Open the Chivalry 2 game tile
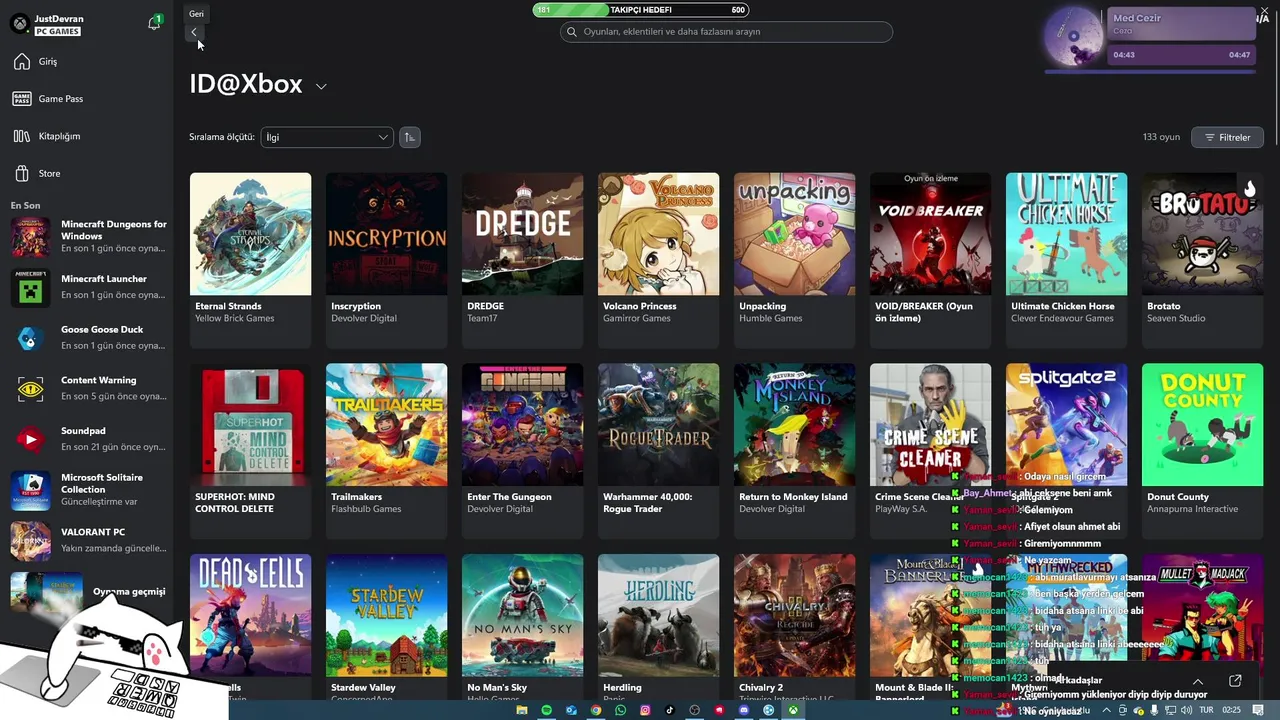Viewport: 1280px width, 720px height. click(x=794, y=627)
